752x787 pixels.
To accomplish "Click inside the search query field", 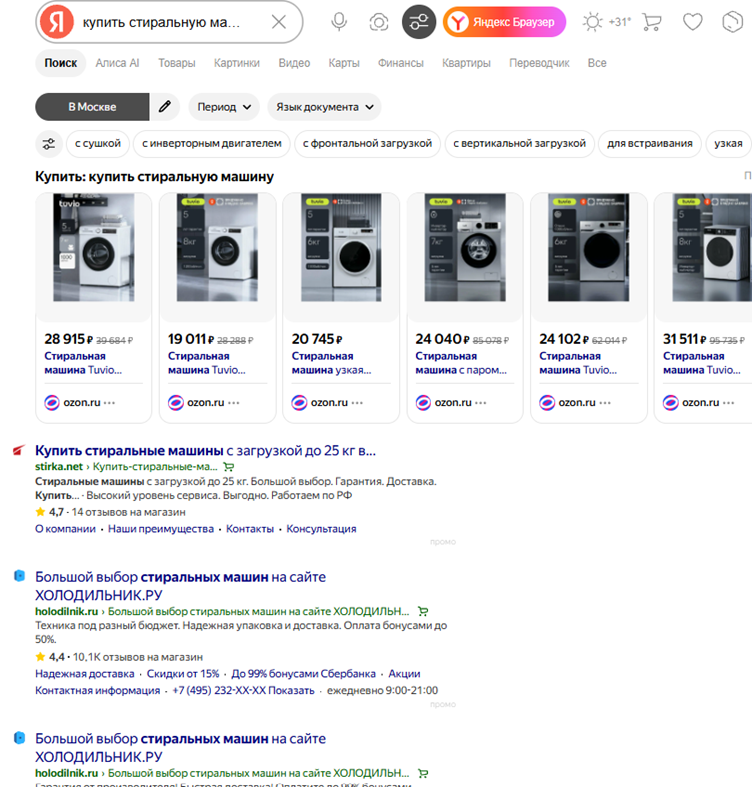I will pyautogui.click(x=168, y=23).
